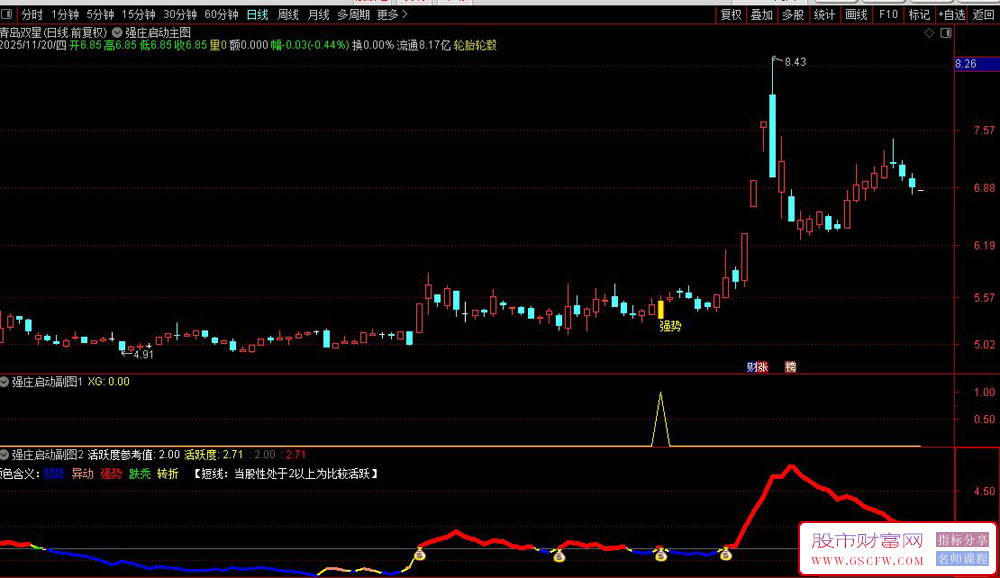Click the 叠加 overlay icon
This screenshot has height=578, width=1000.
762,14
